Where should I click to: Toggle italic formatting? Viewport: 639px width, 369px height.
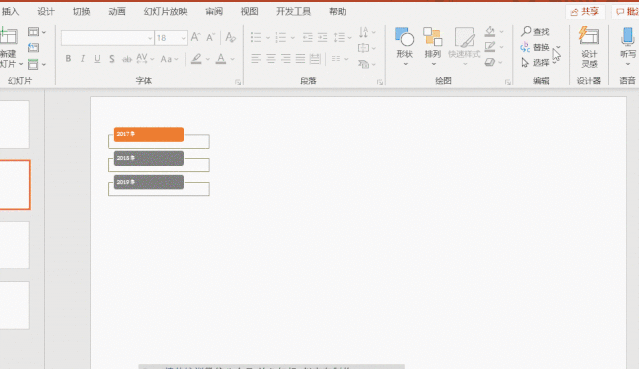point(83,59)
